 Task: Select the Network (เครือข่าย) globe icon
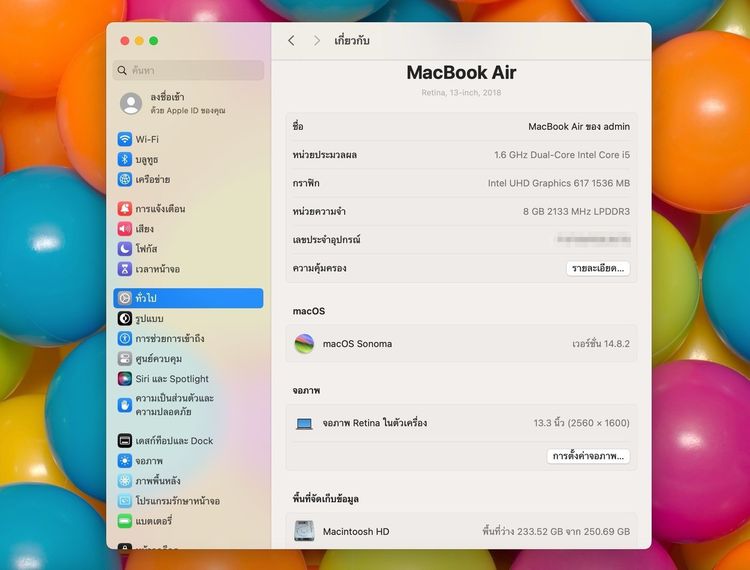[125, 179]
